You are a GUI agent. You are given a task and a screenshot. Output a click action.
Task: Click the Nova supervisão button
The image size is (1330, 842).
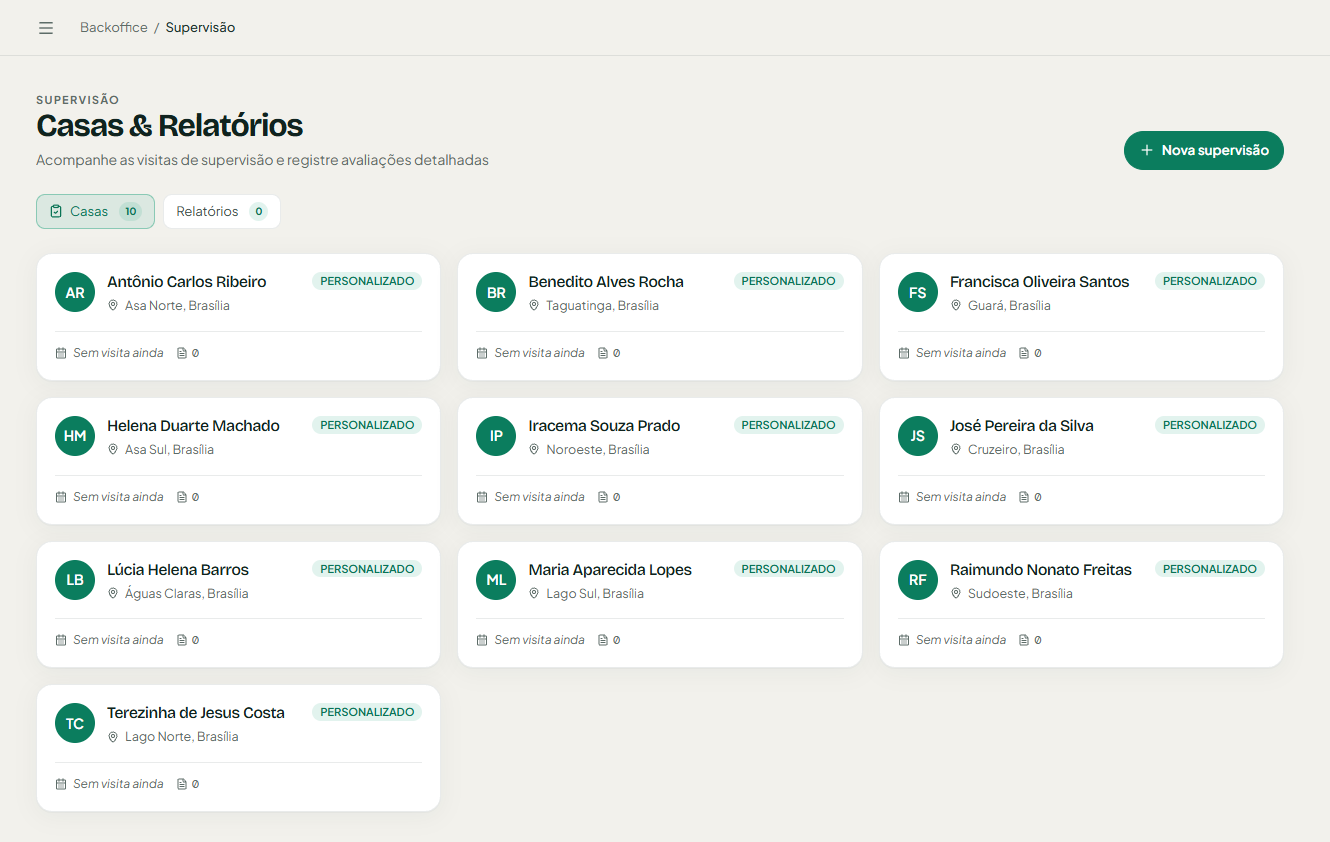click(x=1204, y=150)
